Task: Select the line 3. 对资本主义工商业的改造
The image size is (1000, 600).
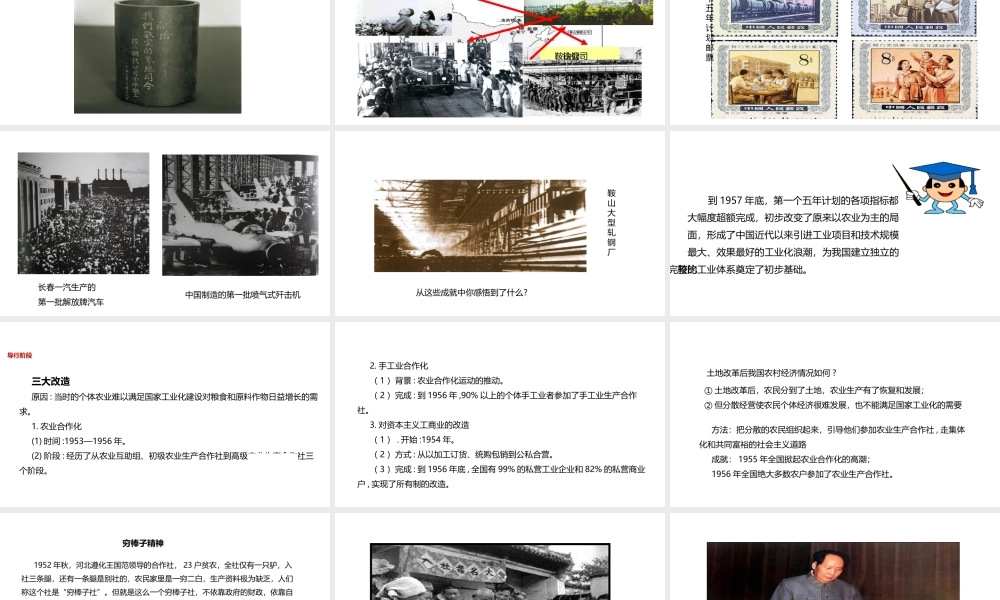Action: pos(419,425)
